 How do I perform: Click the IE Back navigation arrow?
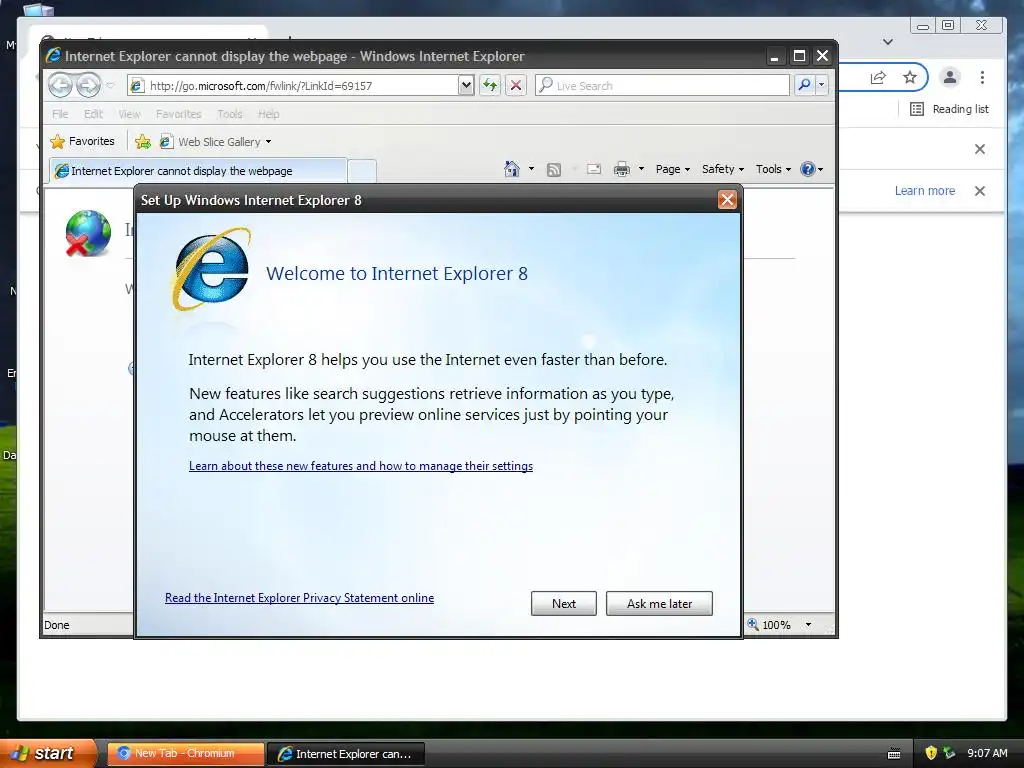60,85
